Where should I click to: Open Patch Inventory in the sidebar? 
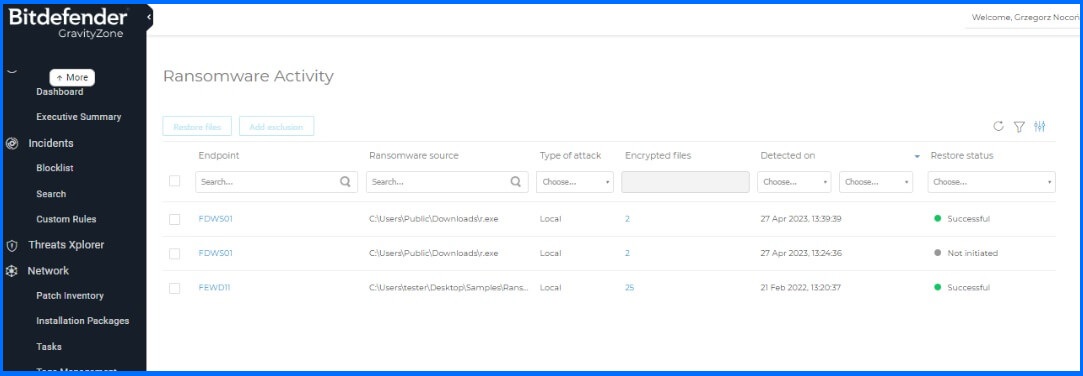[70, 296]
